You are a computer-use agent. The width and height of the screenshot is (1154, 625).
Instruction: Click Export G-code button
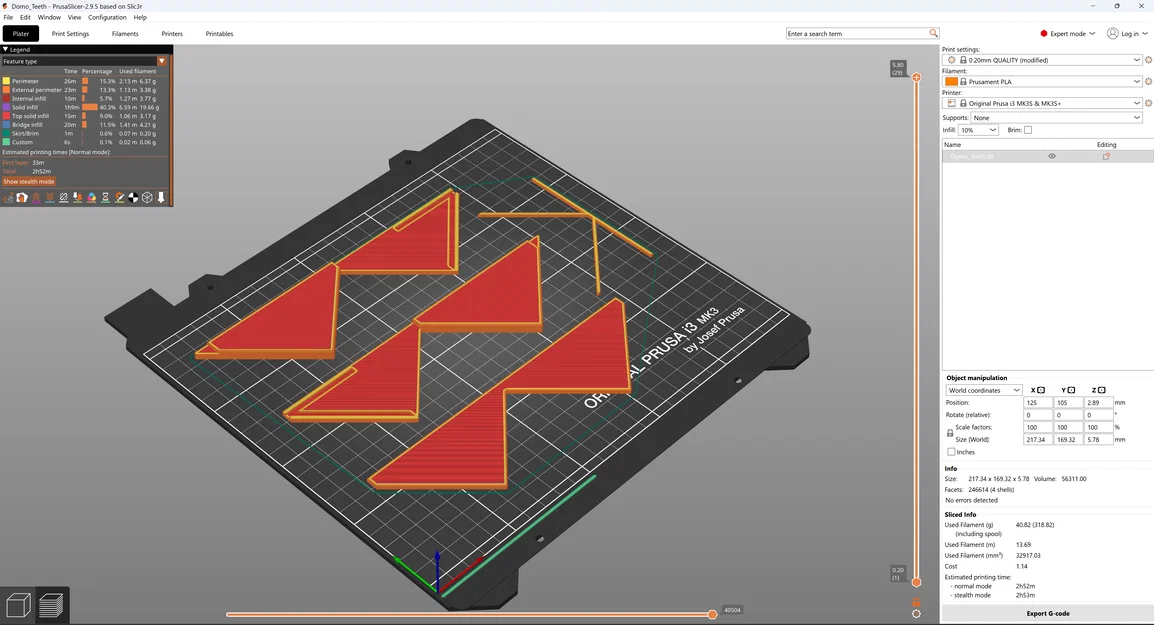click(1048, 613)
